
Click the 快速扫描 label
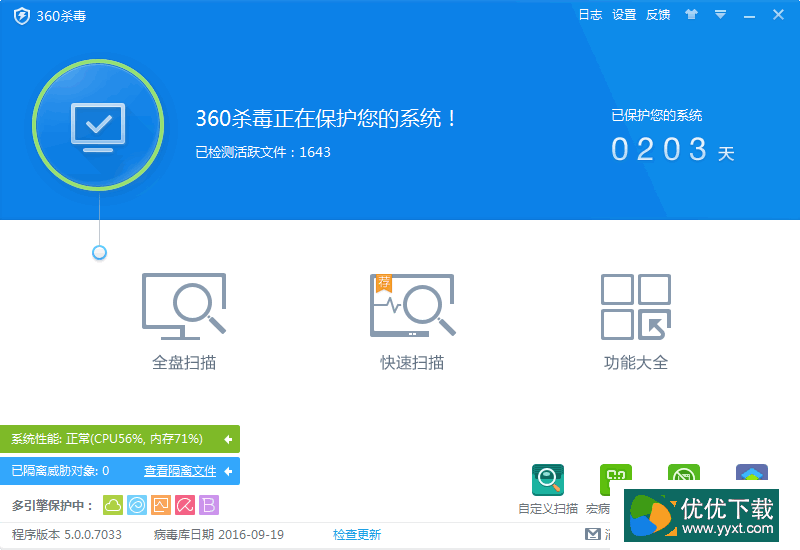pyautogui.click(x=412, y=363)
